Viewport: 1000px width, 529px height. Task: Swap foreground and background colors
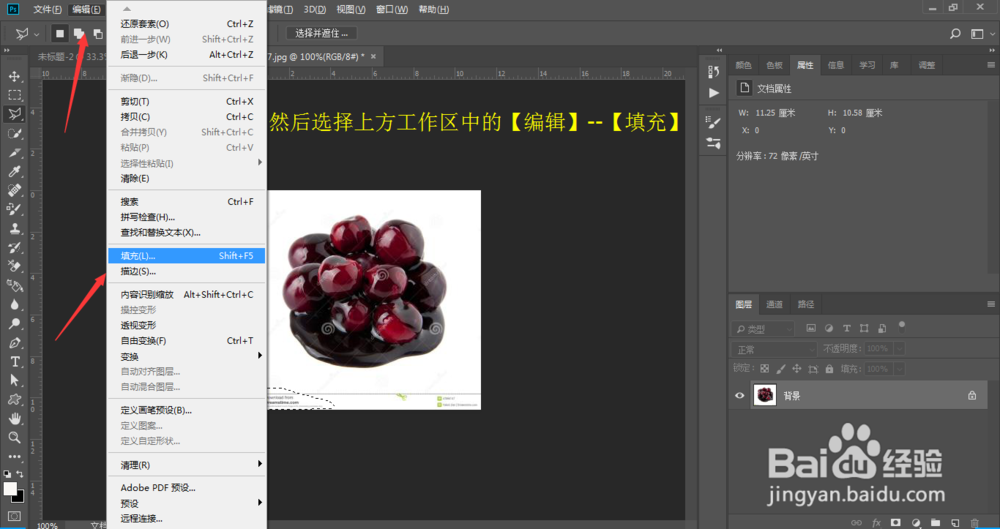[20, 474]
